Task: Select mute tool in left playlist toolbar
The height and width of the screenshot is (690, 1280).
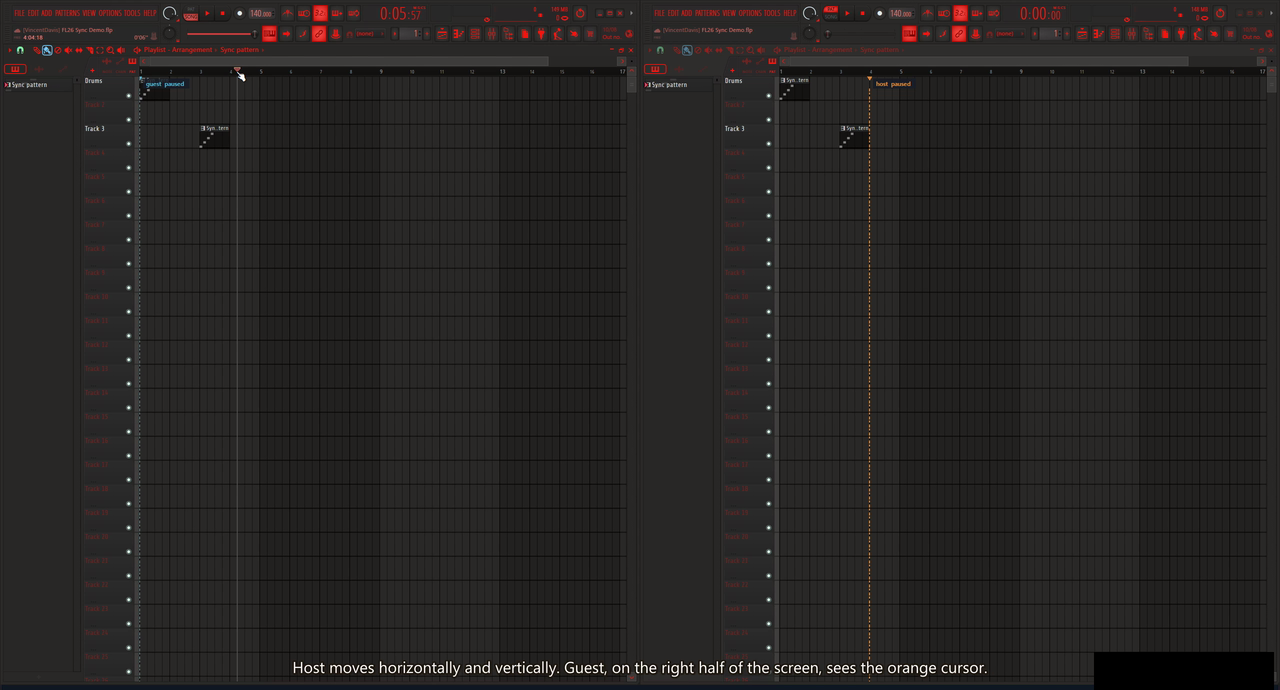Action: (x=68, y=50)
